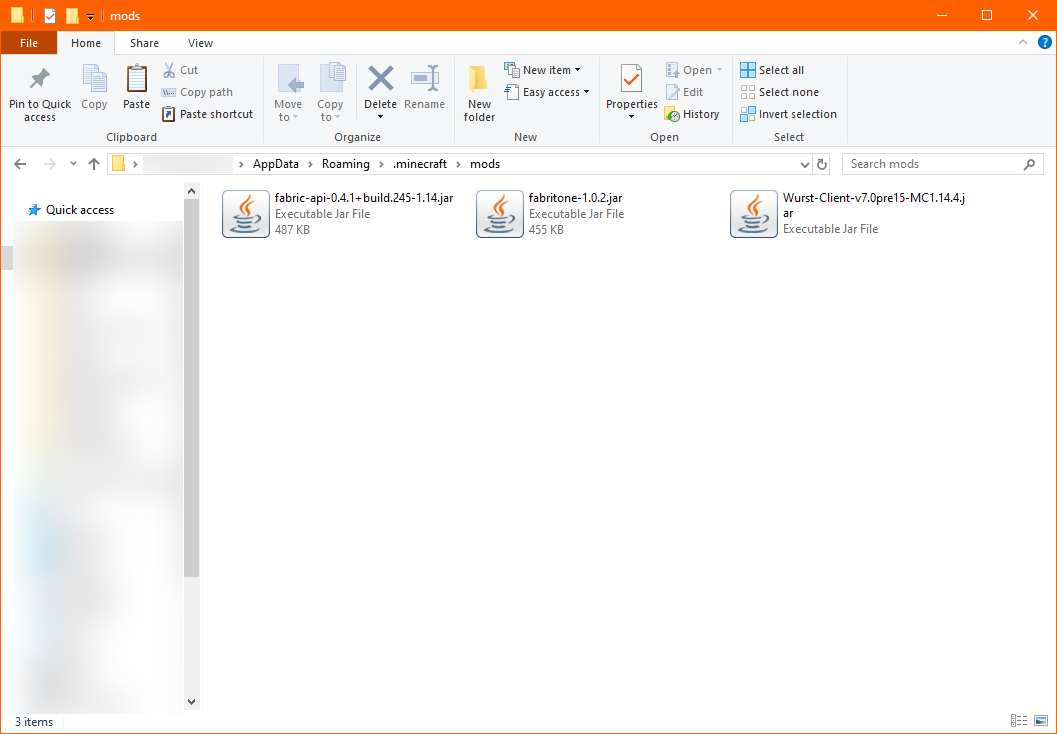
Task: Click Invert selection
Action: [x=788, y=115]
